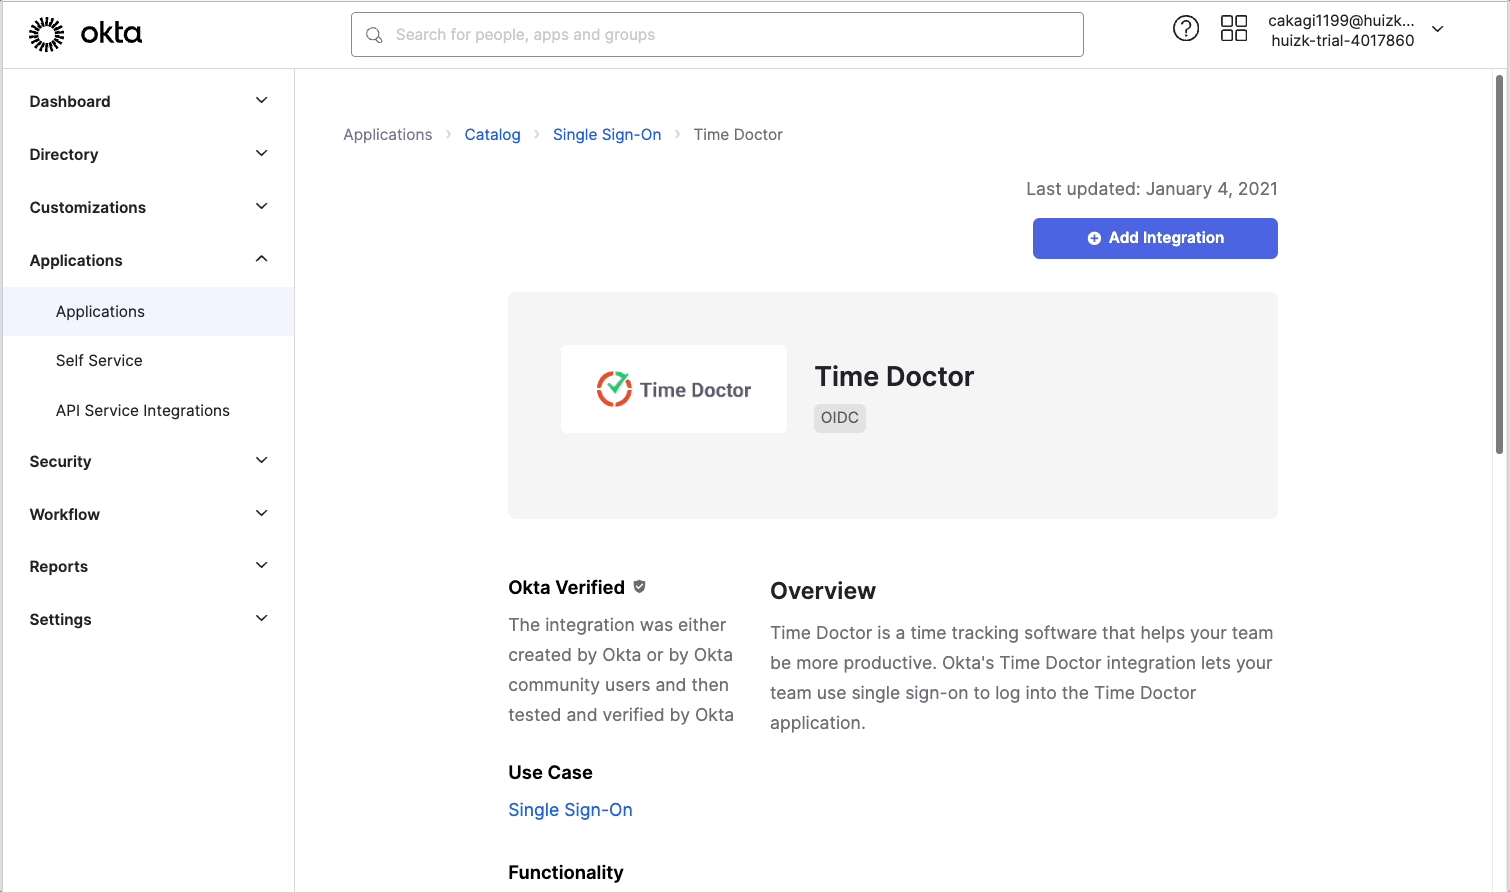Click the Time Doctor app logo thumbnail
Screen dimensions: 1510x892
click(673, 388)
